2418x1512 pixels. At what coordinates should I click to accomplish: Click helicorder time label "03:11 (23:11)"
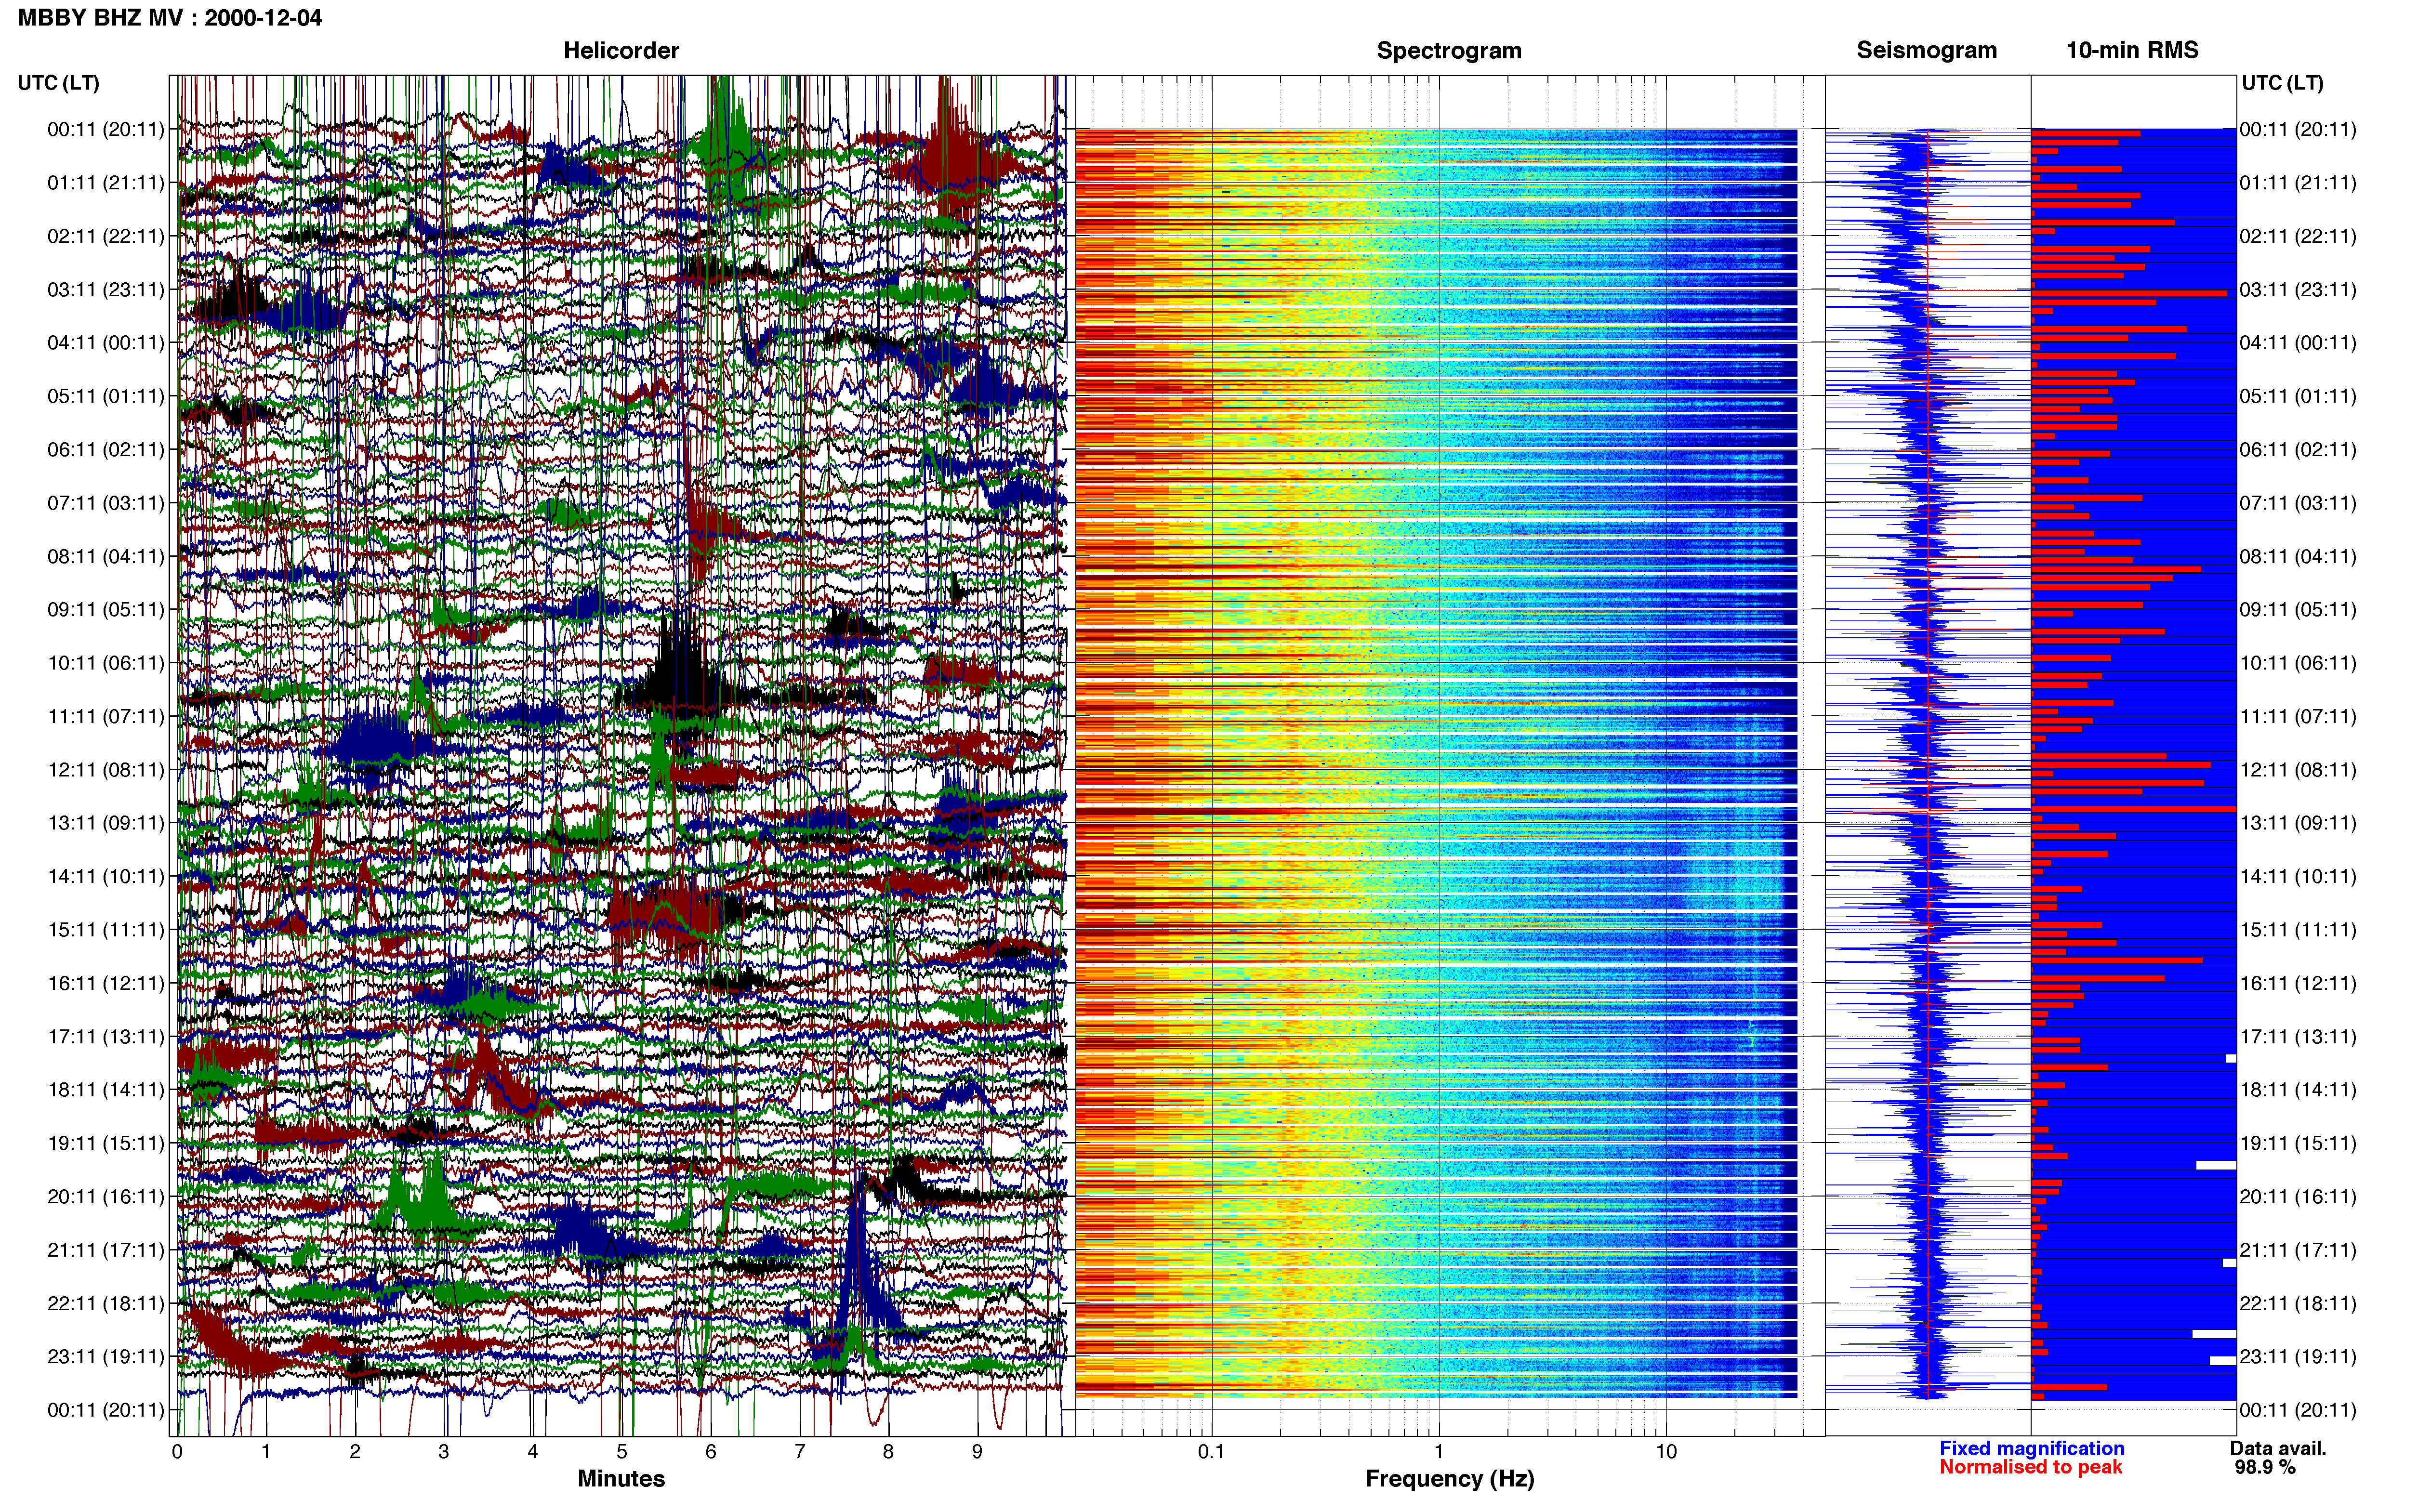106,290
